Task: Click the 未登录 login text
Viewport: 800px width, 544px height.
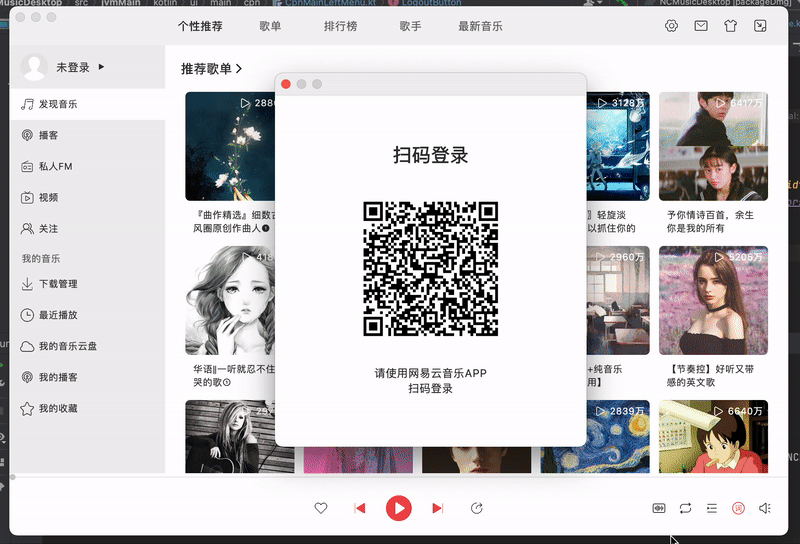Action: (73, 67)
